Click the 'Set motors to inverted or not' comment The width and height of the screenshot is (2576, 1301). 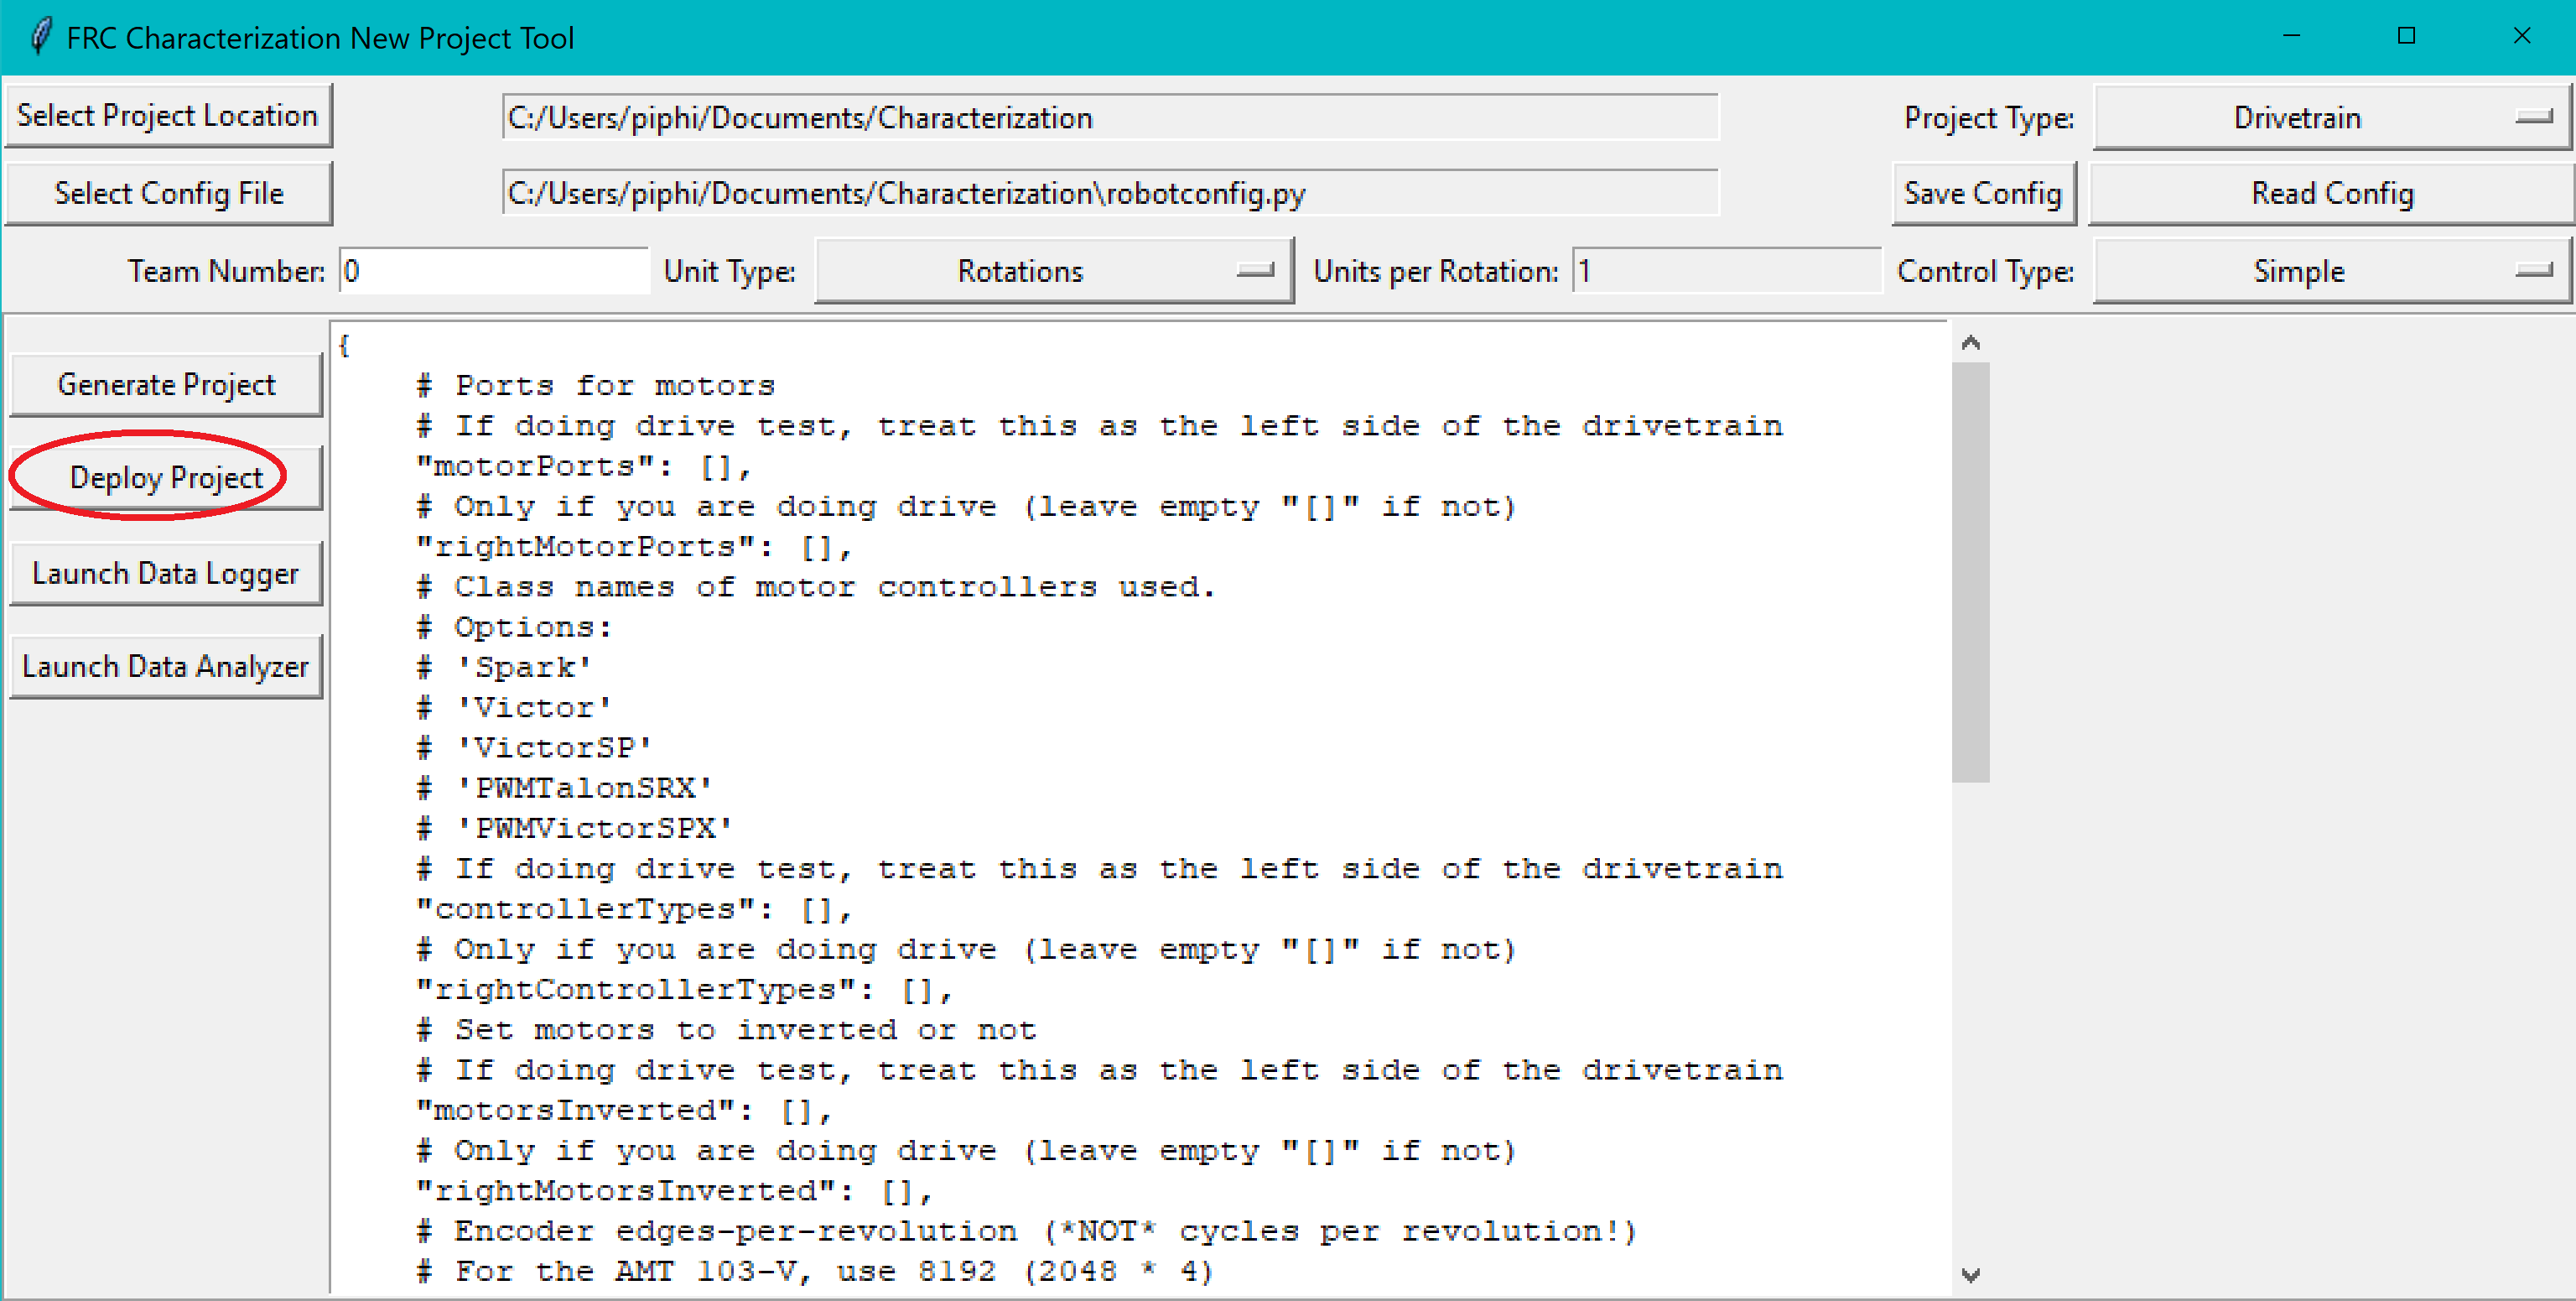tap(726, 1031)
